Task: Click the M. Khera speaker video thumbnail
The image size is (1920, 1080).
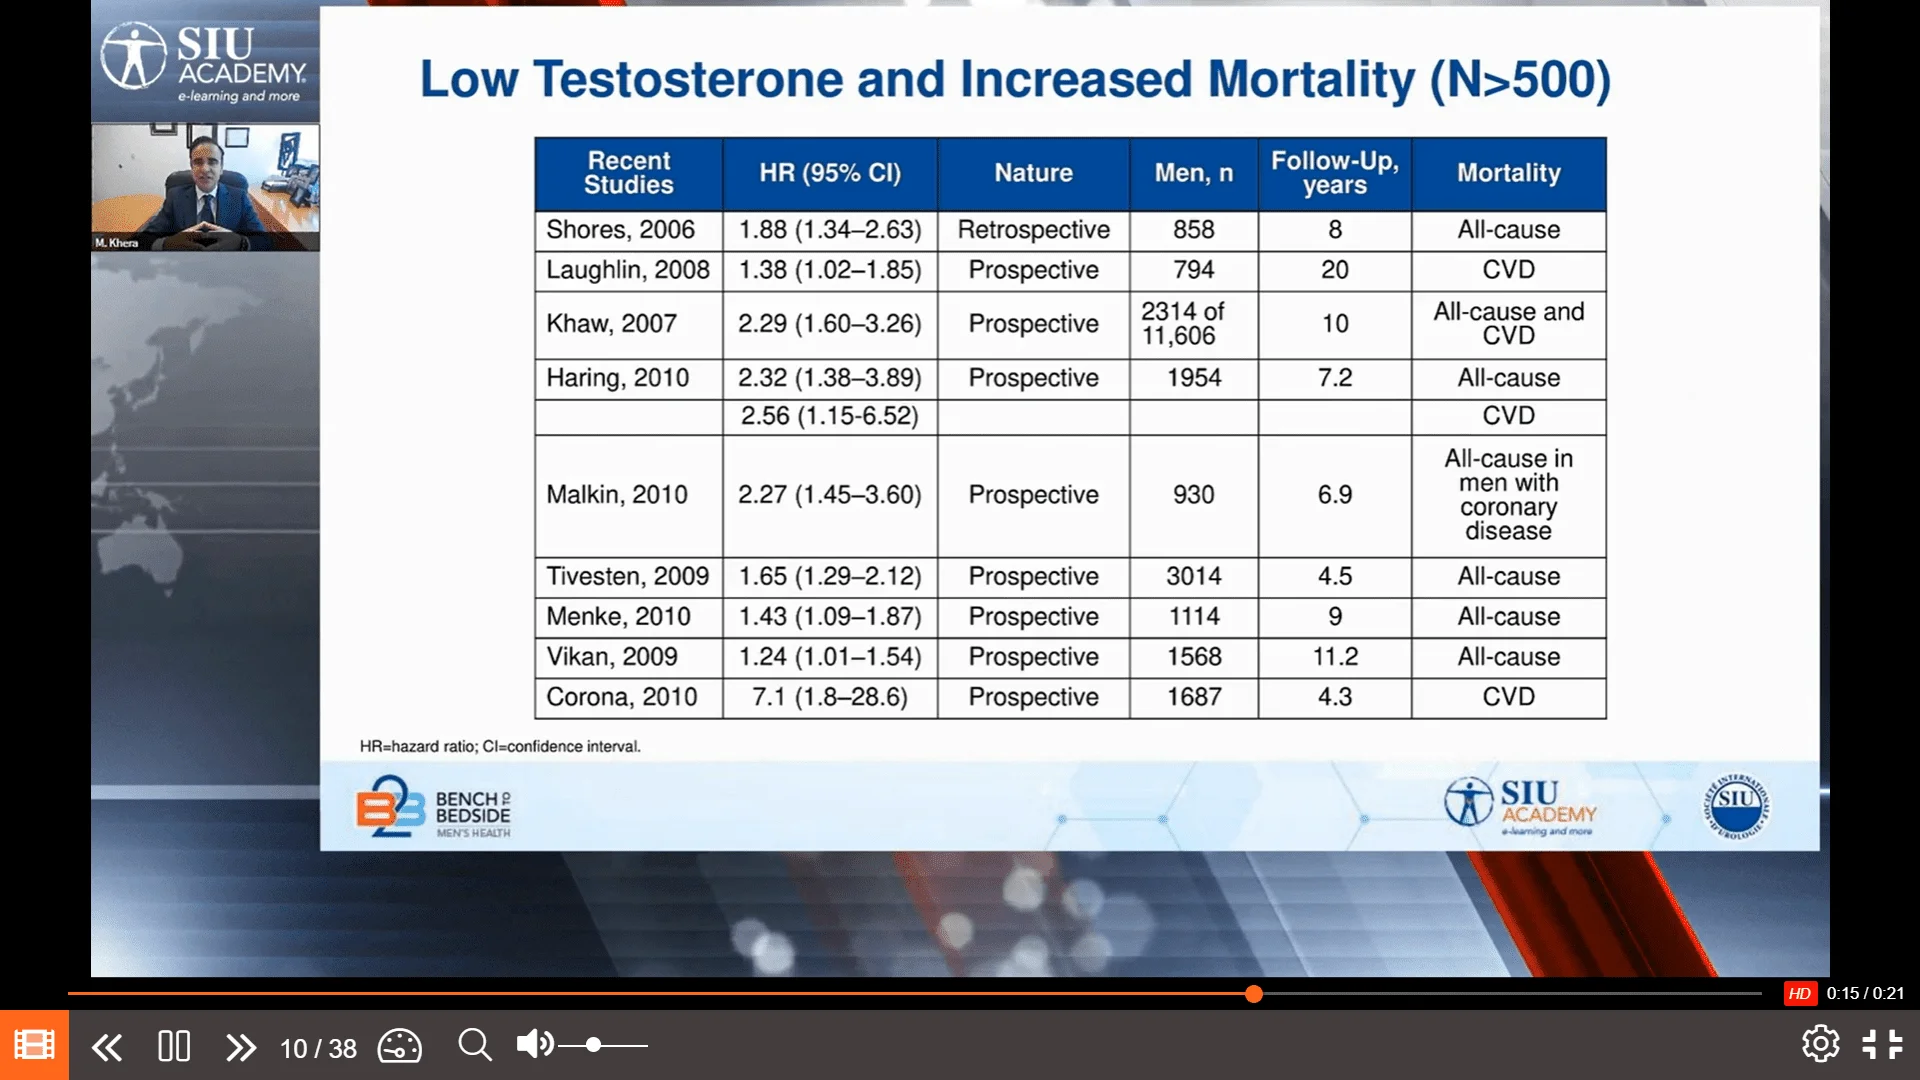Action: click(x=206, y=187)
